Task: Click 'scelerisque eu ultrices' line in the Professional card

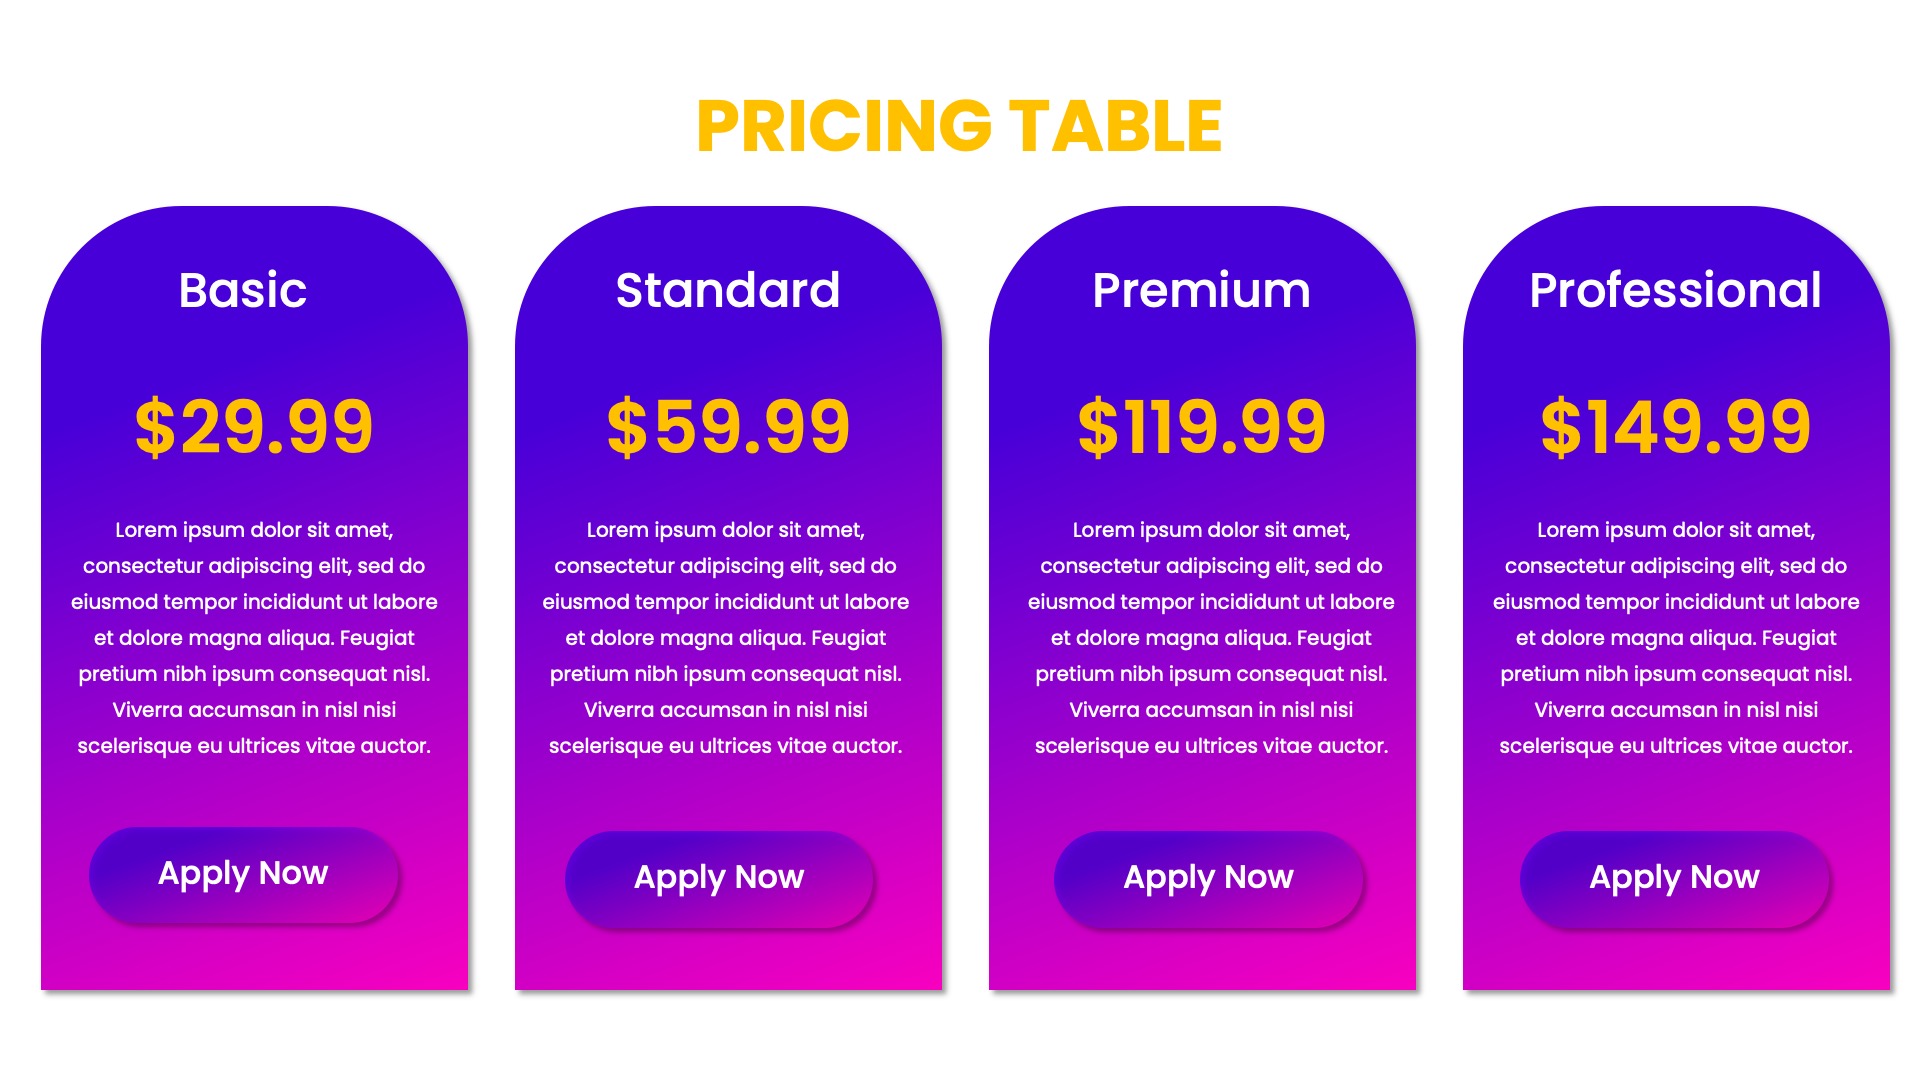Action: pyautogui.click(x=1676, y=746)
